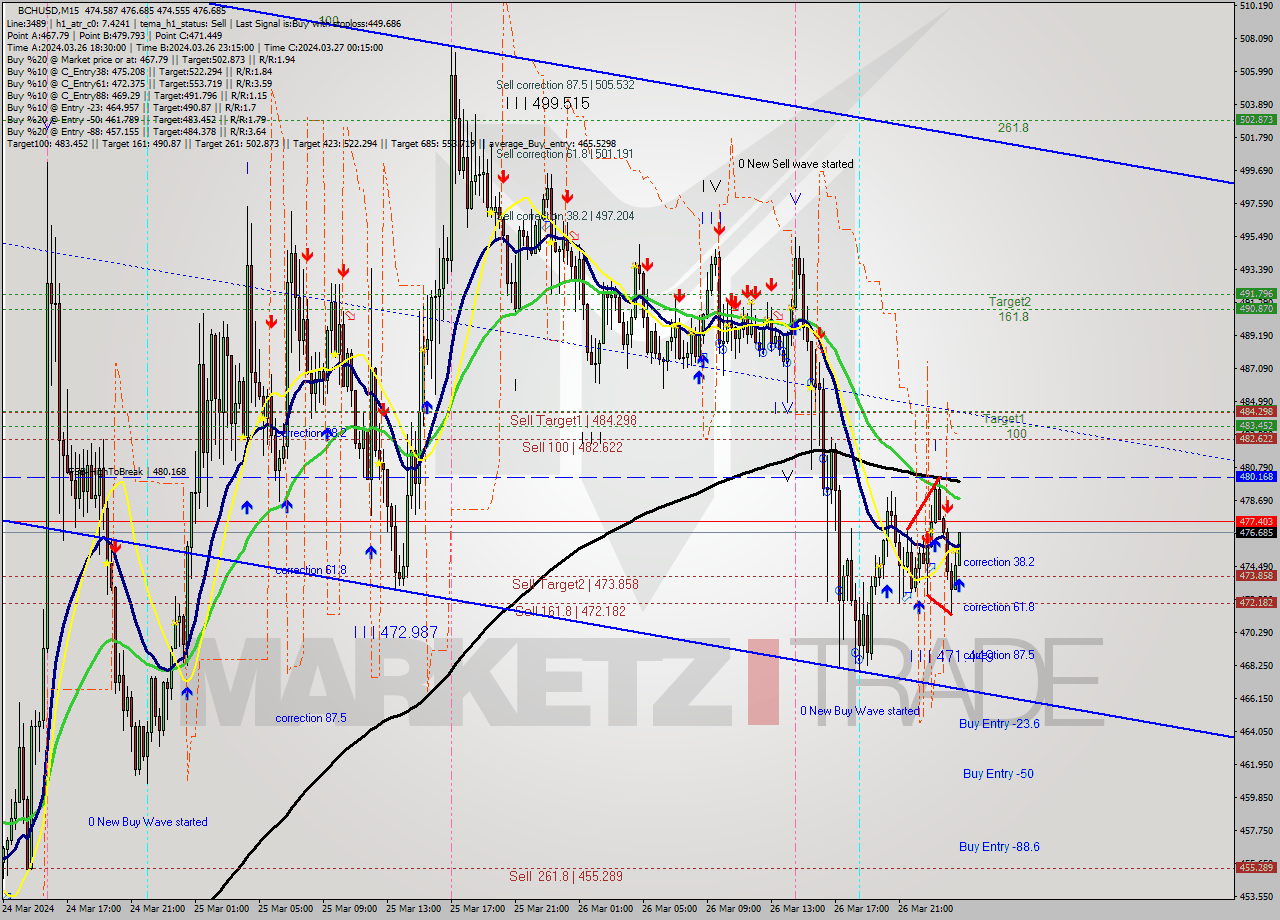
Task: Click the '24 Mar 21:00' time label
Action: [158, 909]
